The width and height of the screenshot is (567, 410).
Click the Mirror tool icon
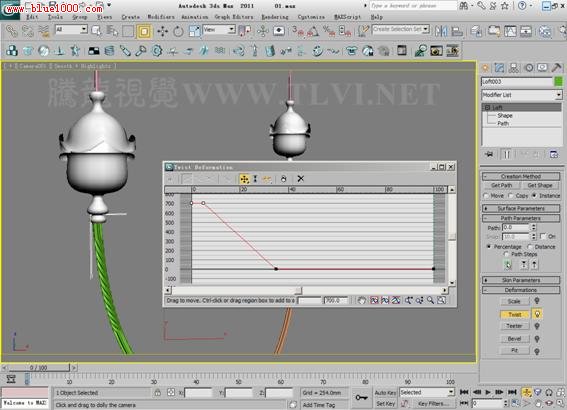pos(441,31)
